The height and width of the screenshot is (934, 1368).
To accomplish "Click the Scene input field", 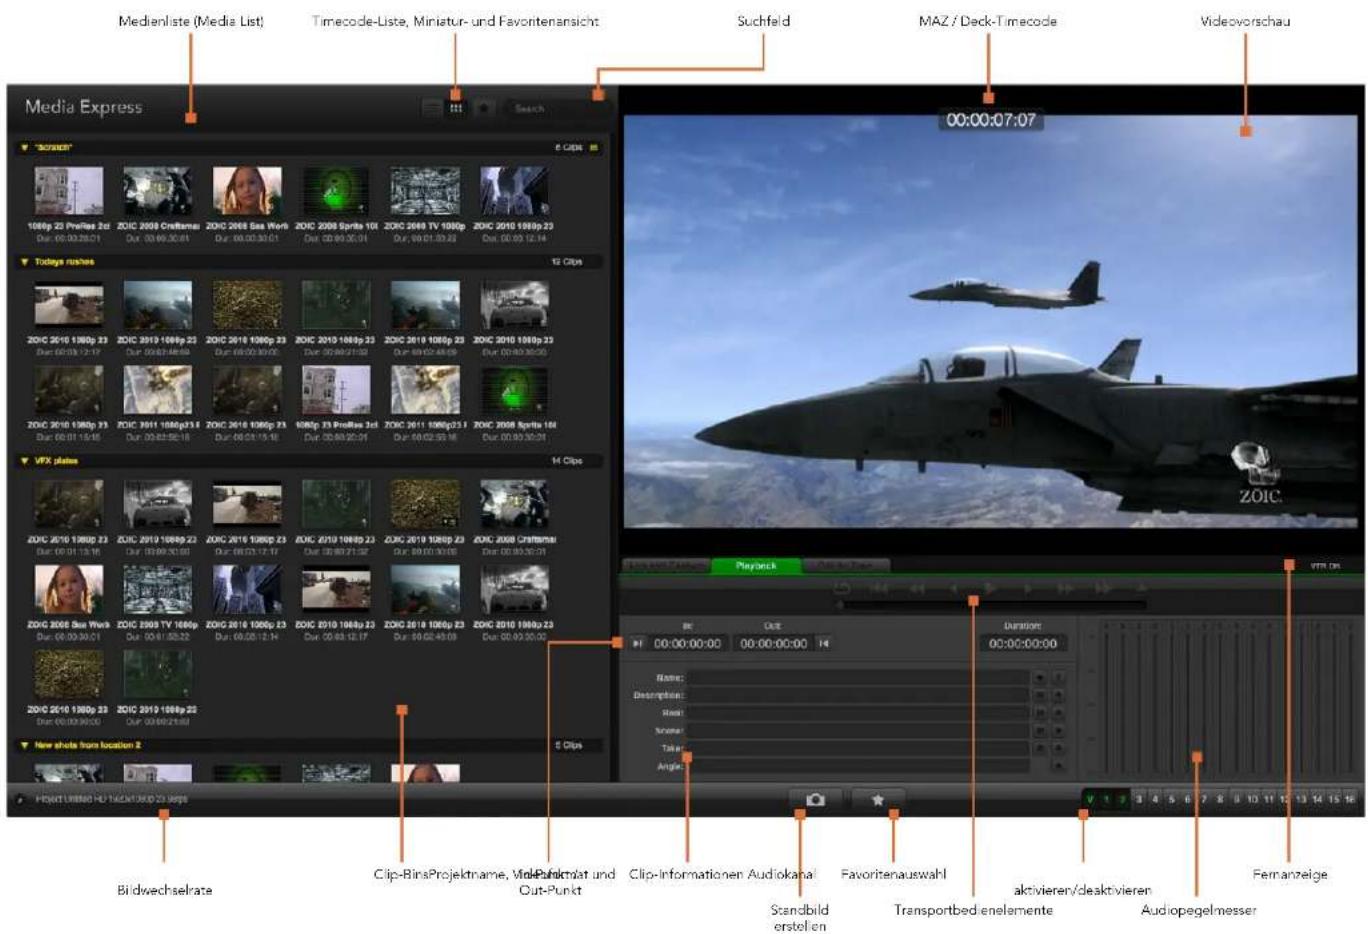I will (x=858, y=731).
